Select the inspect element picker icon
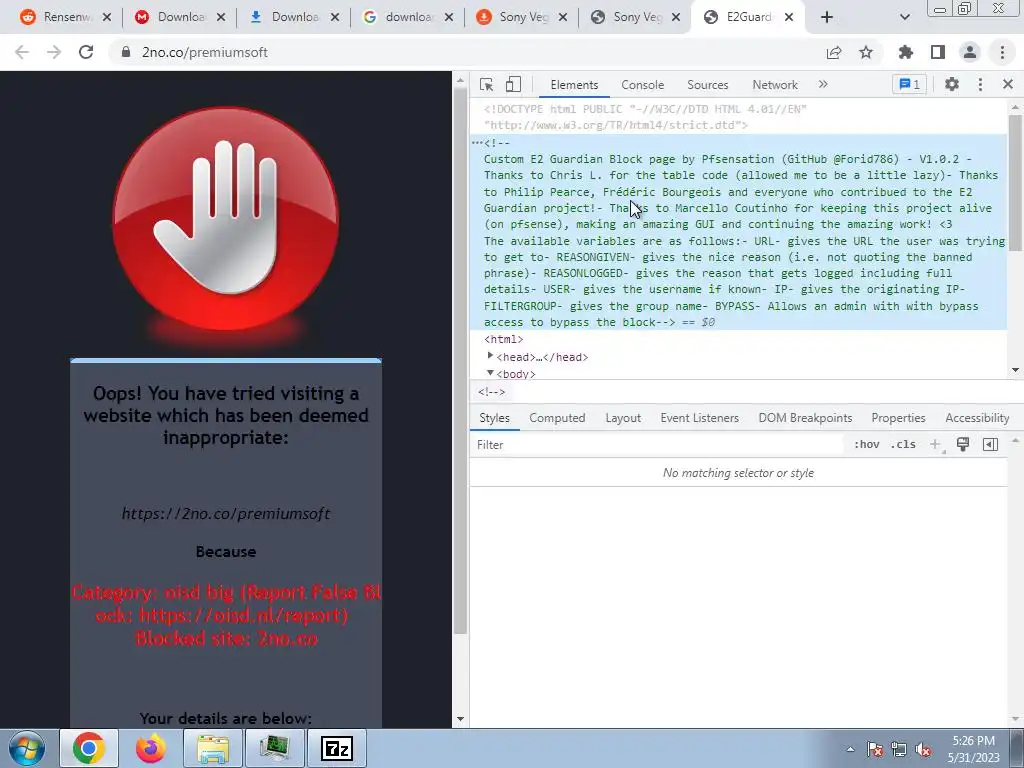This screenshot has width=1024, height=768. click(486, 84)
